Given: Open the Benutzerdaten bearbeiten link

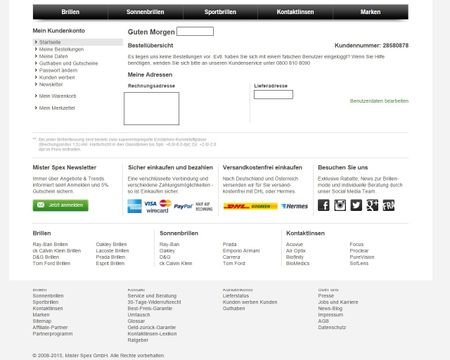Looking at the screenshot, I should tap(379, 101).
